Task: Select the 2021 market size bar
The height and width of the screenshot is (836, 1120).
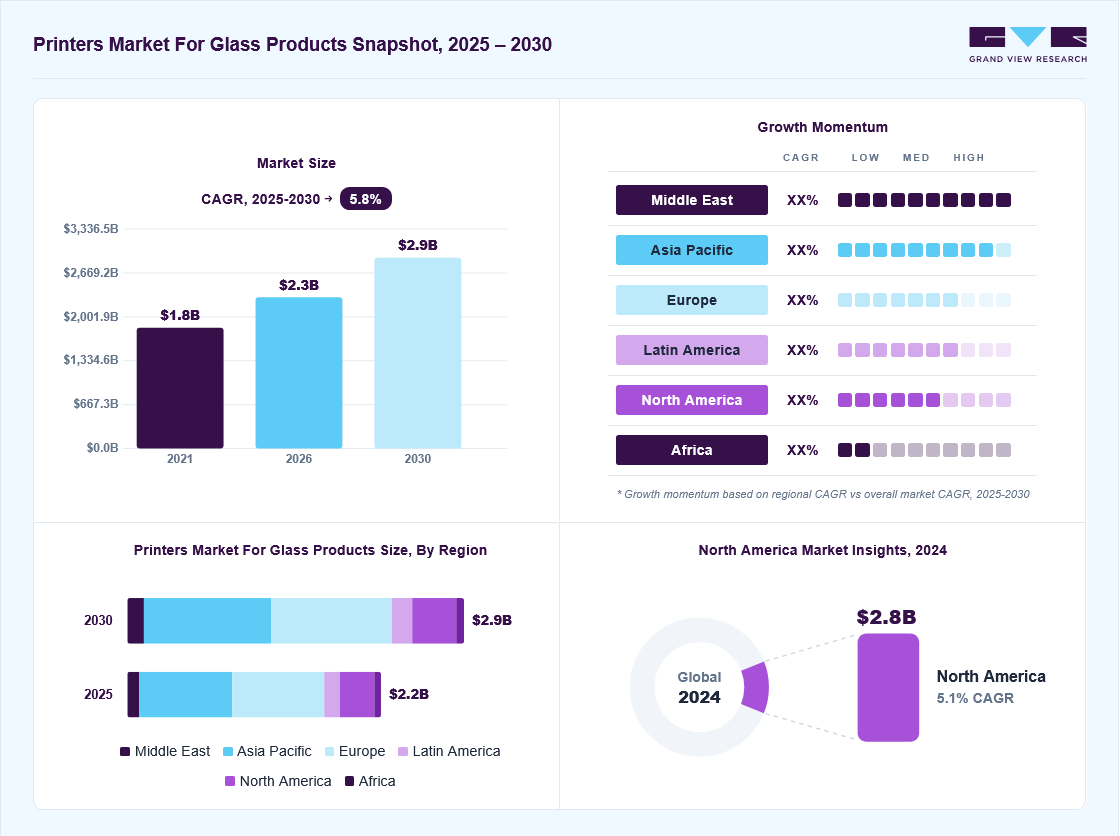Action: (180, 388)
